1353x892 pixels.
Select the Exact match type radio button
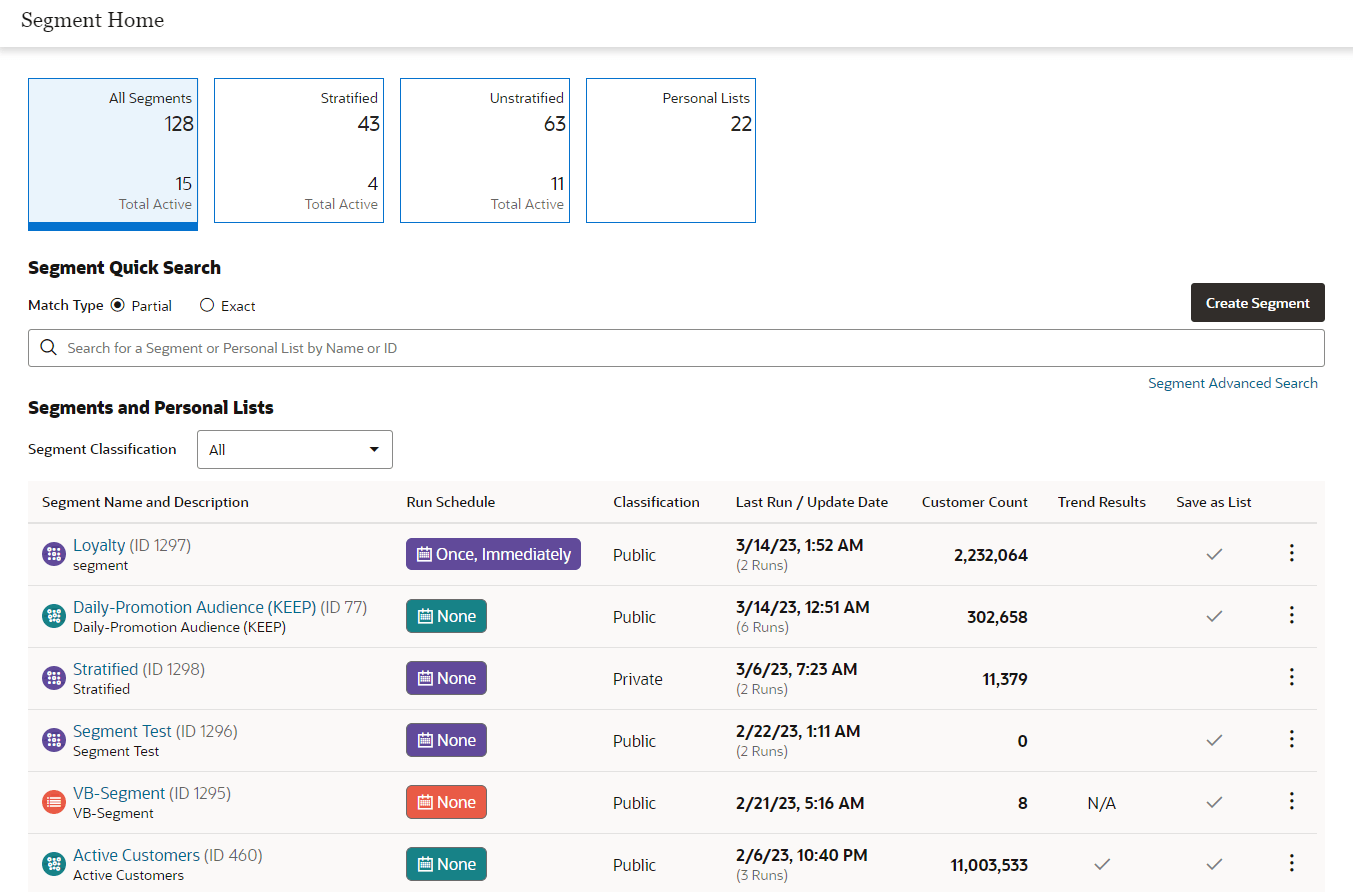point(207,305)
